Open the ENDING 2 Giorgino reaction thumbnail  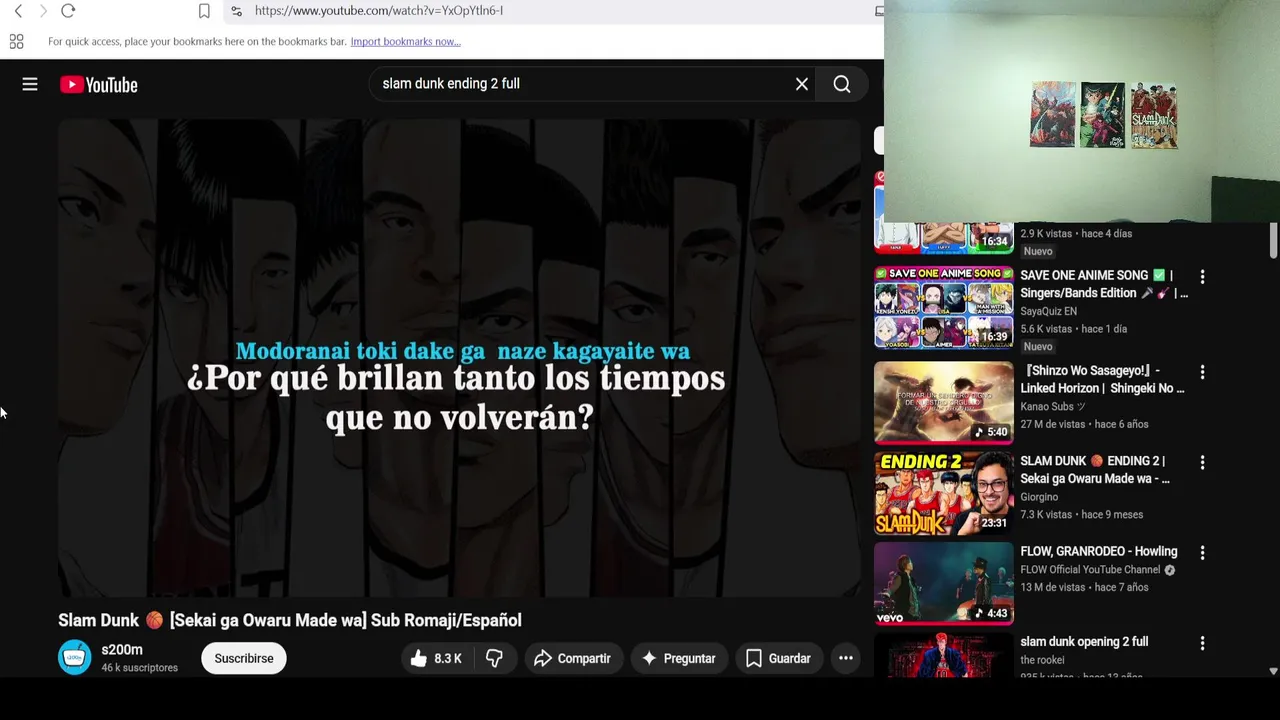pos(944,494)
